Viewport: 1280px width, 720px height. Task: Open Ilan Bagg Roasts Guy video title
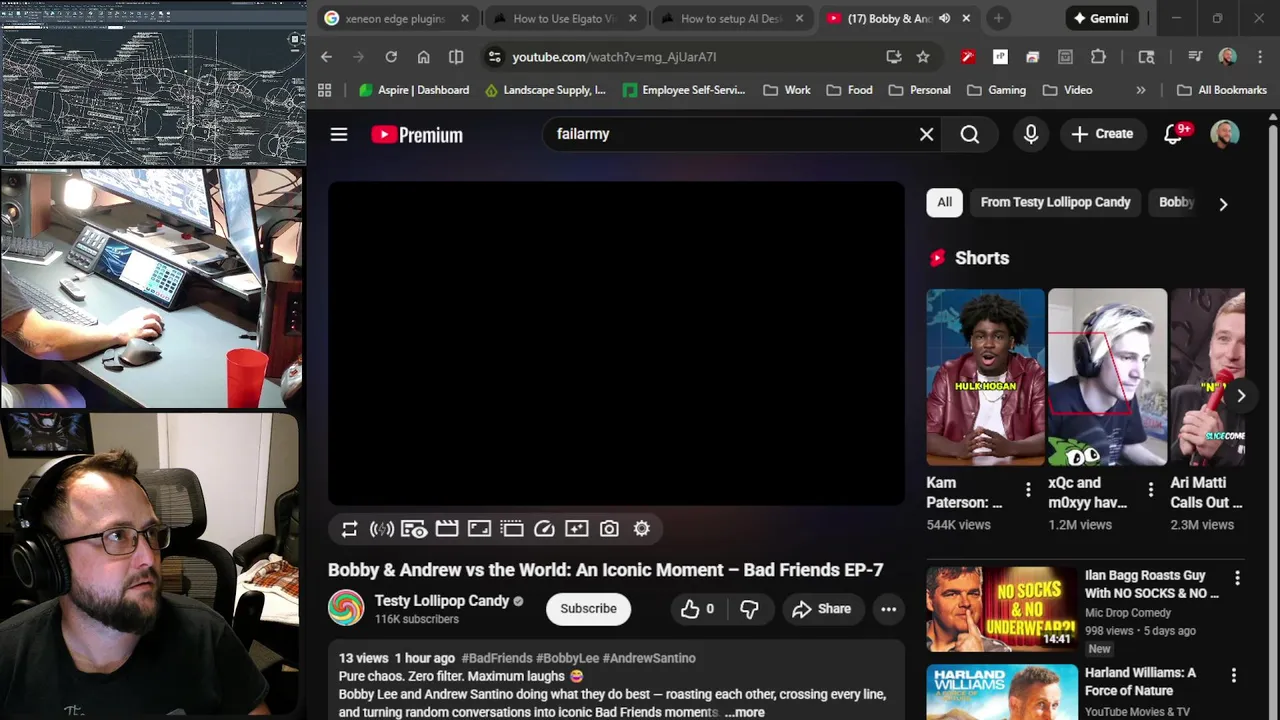(1150, 585)
